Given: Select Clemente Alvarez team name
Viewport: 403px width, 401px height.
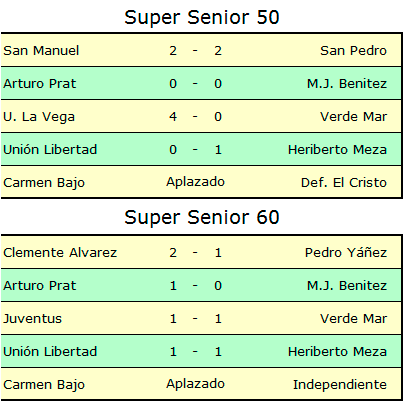Looking at the screenshot, I should (x=60, y=253).
